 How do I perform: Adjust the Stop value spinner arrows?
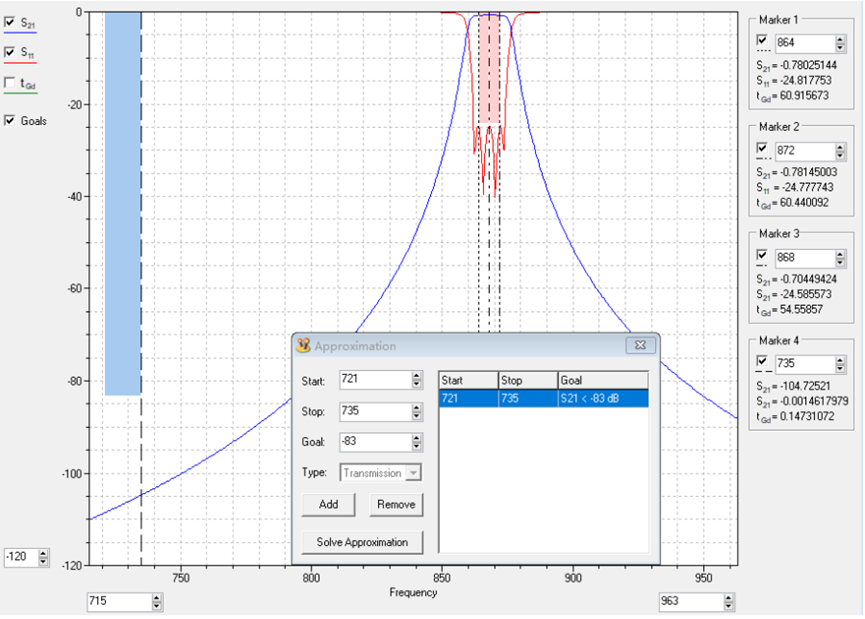coord(416,412)
